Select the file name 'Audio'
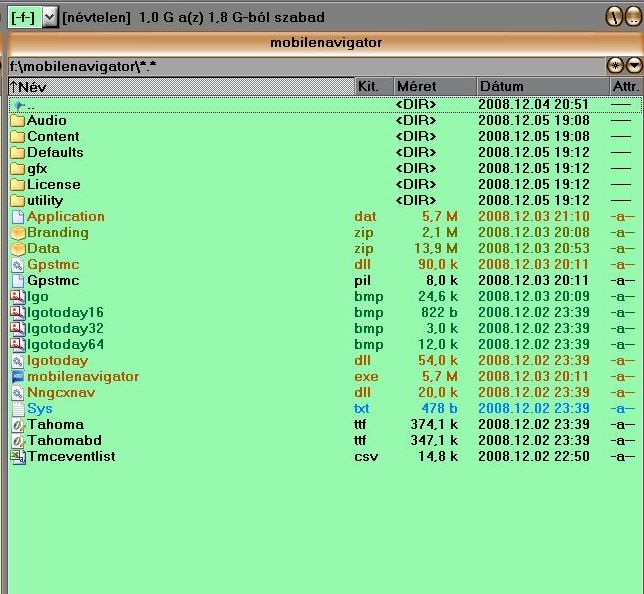 click(46, 120)
